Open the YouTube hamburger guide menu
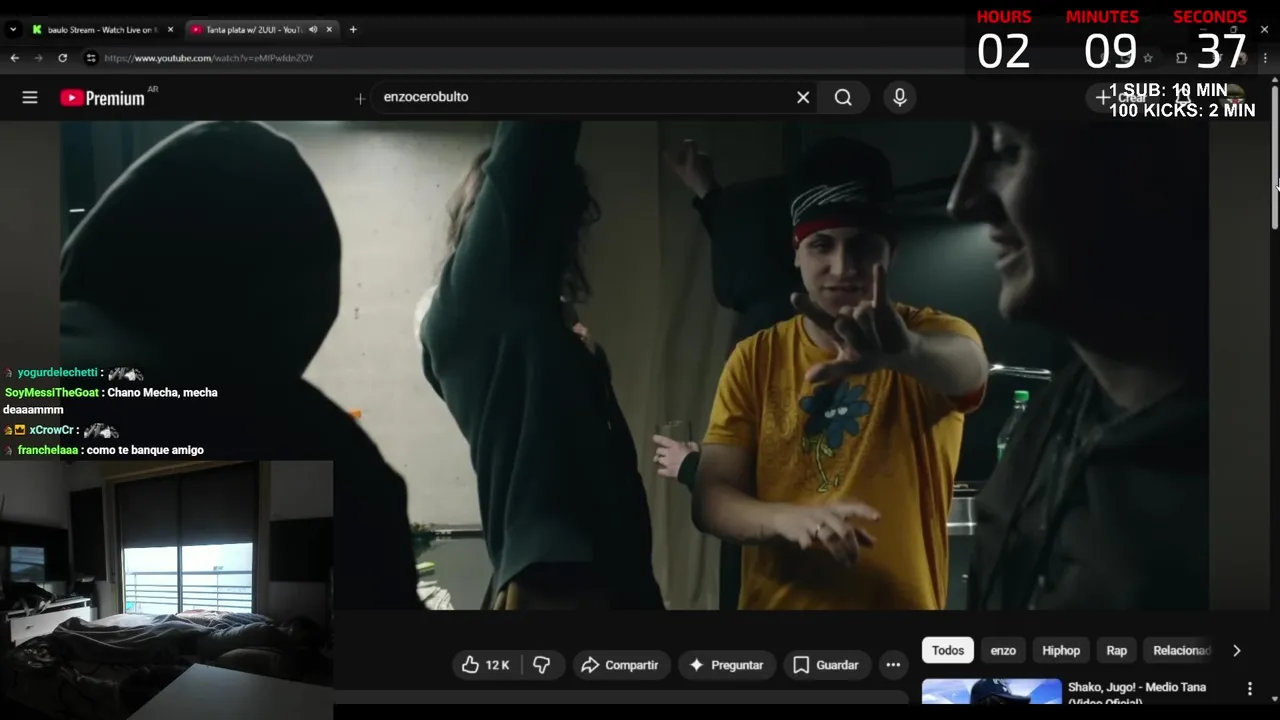Viewport: 1280px width, 720px height. (30, 97)
